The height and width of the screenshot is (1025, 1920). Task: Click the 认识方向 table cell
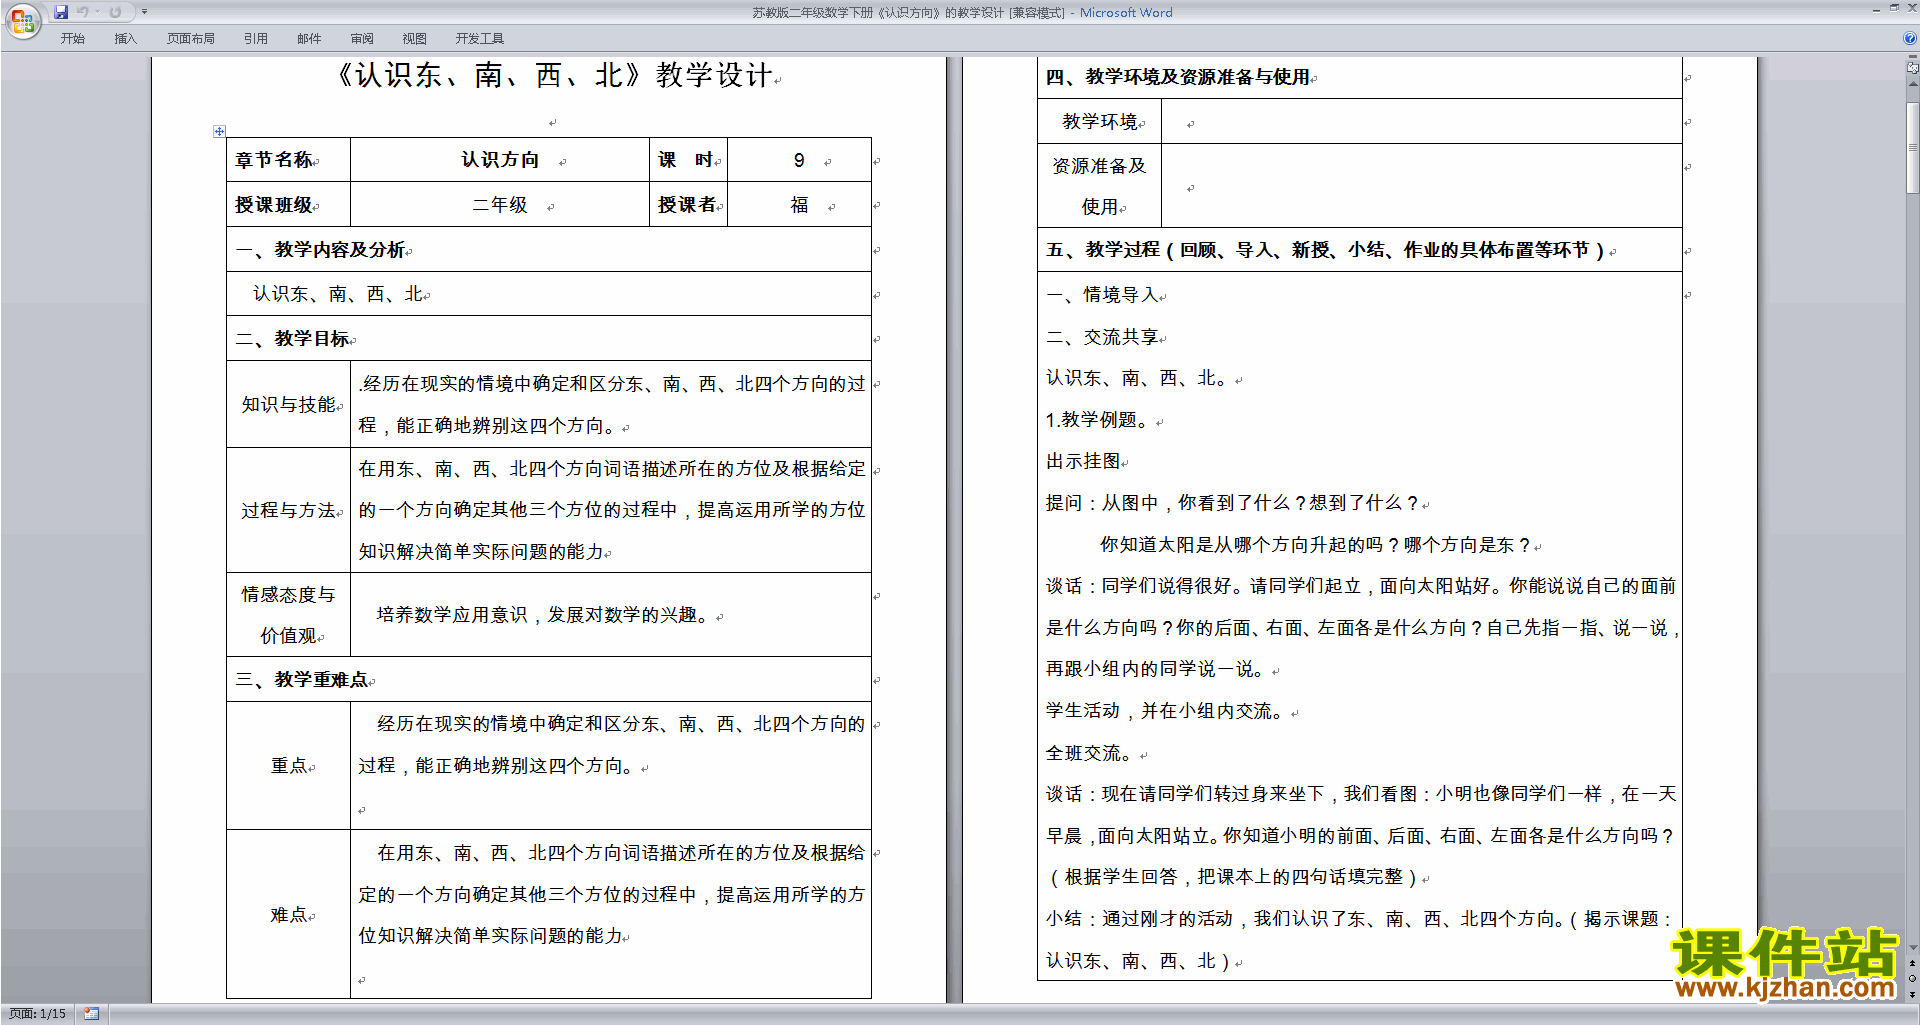point(500,160)
